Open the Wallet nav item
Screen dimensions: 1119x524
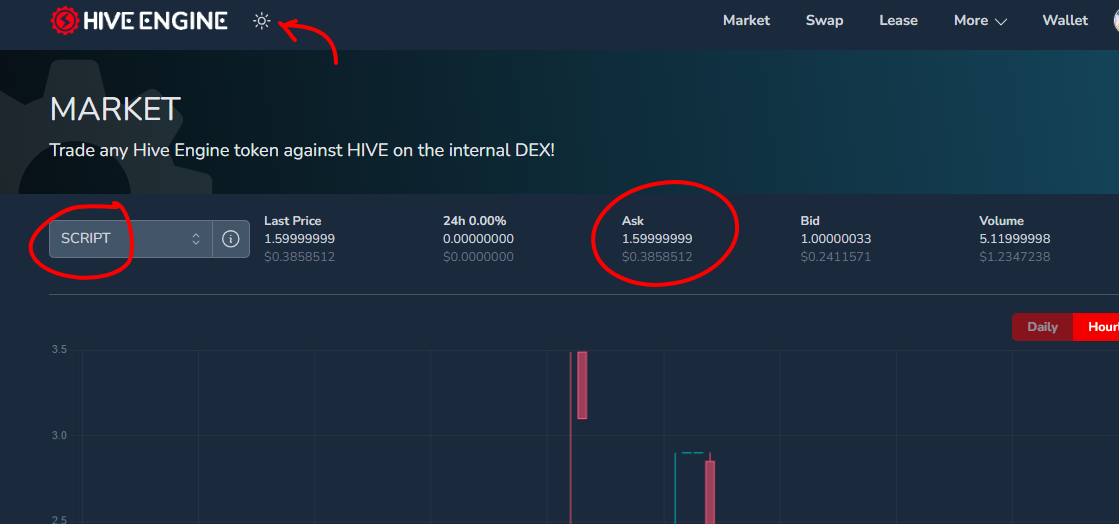[x=1065, y=21]
